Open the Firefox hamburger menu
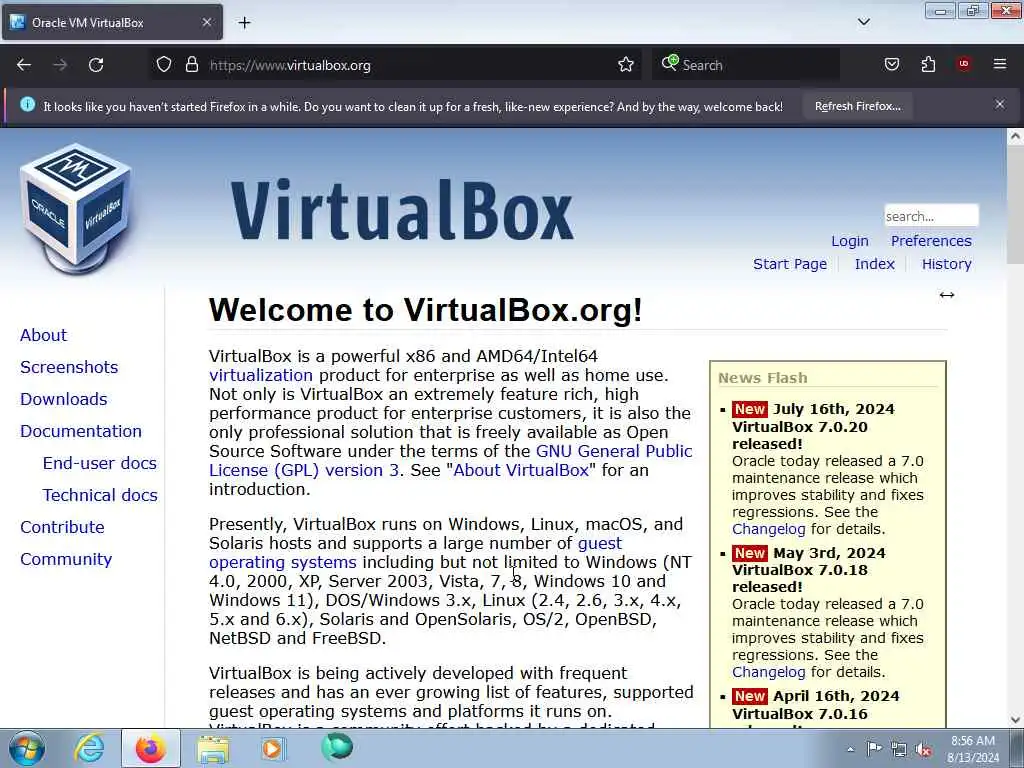Viewport: 1024px width, 768px height. 999,64
